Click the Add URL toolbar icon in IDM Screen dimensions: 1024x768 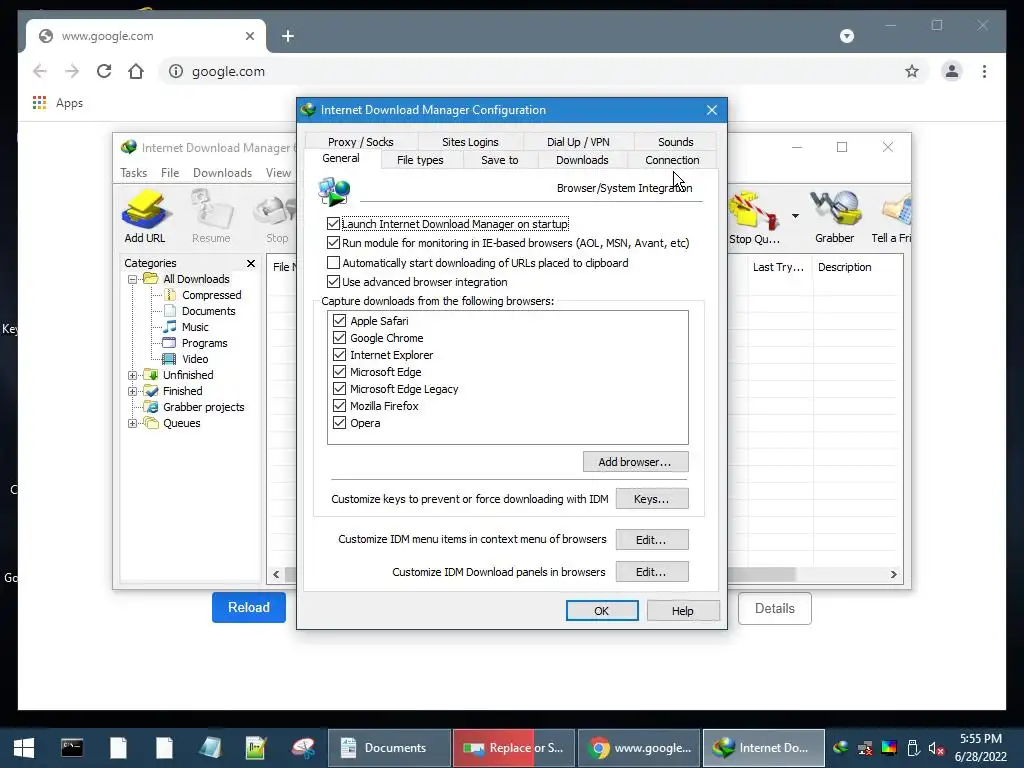[x=145, y=216]
